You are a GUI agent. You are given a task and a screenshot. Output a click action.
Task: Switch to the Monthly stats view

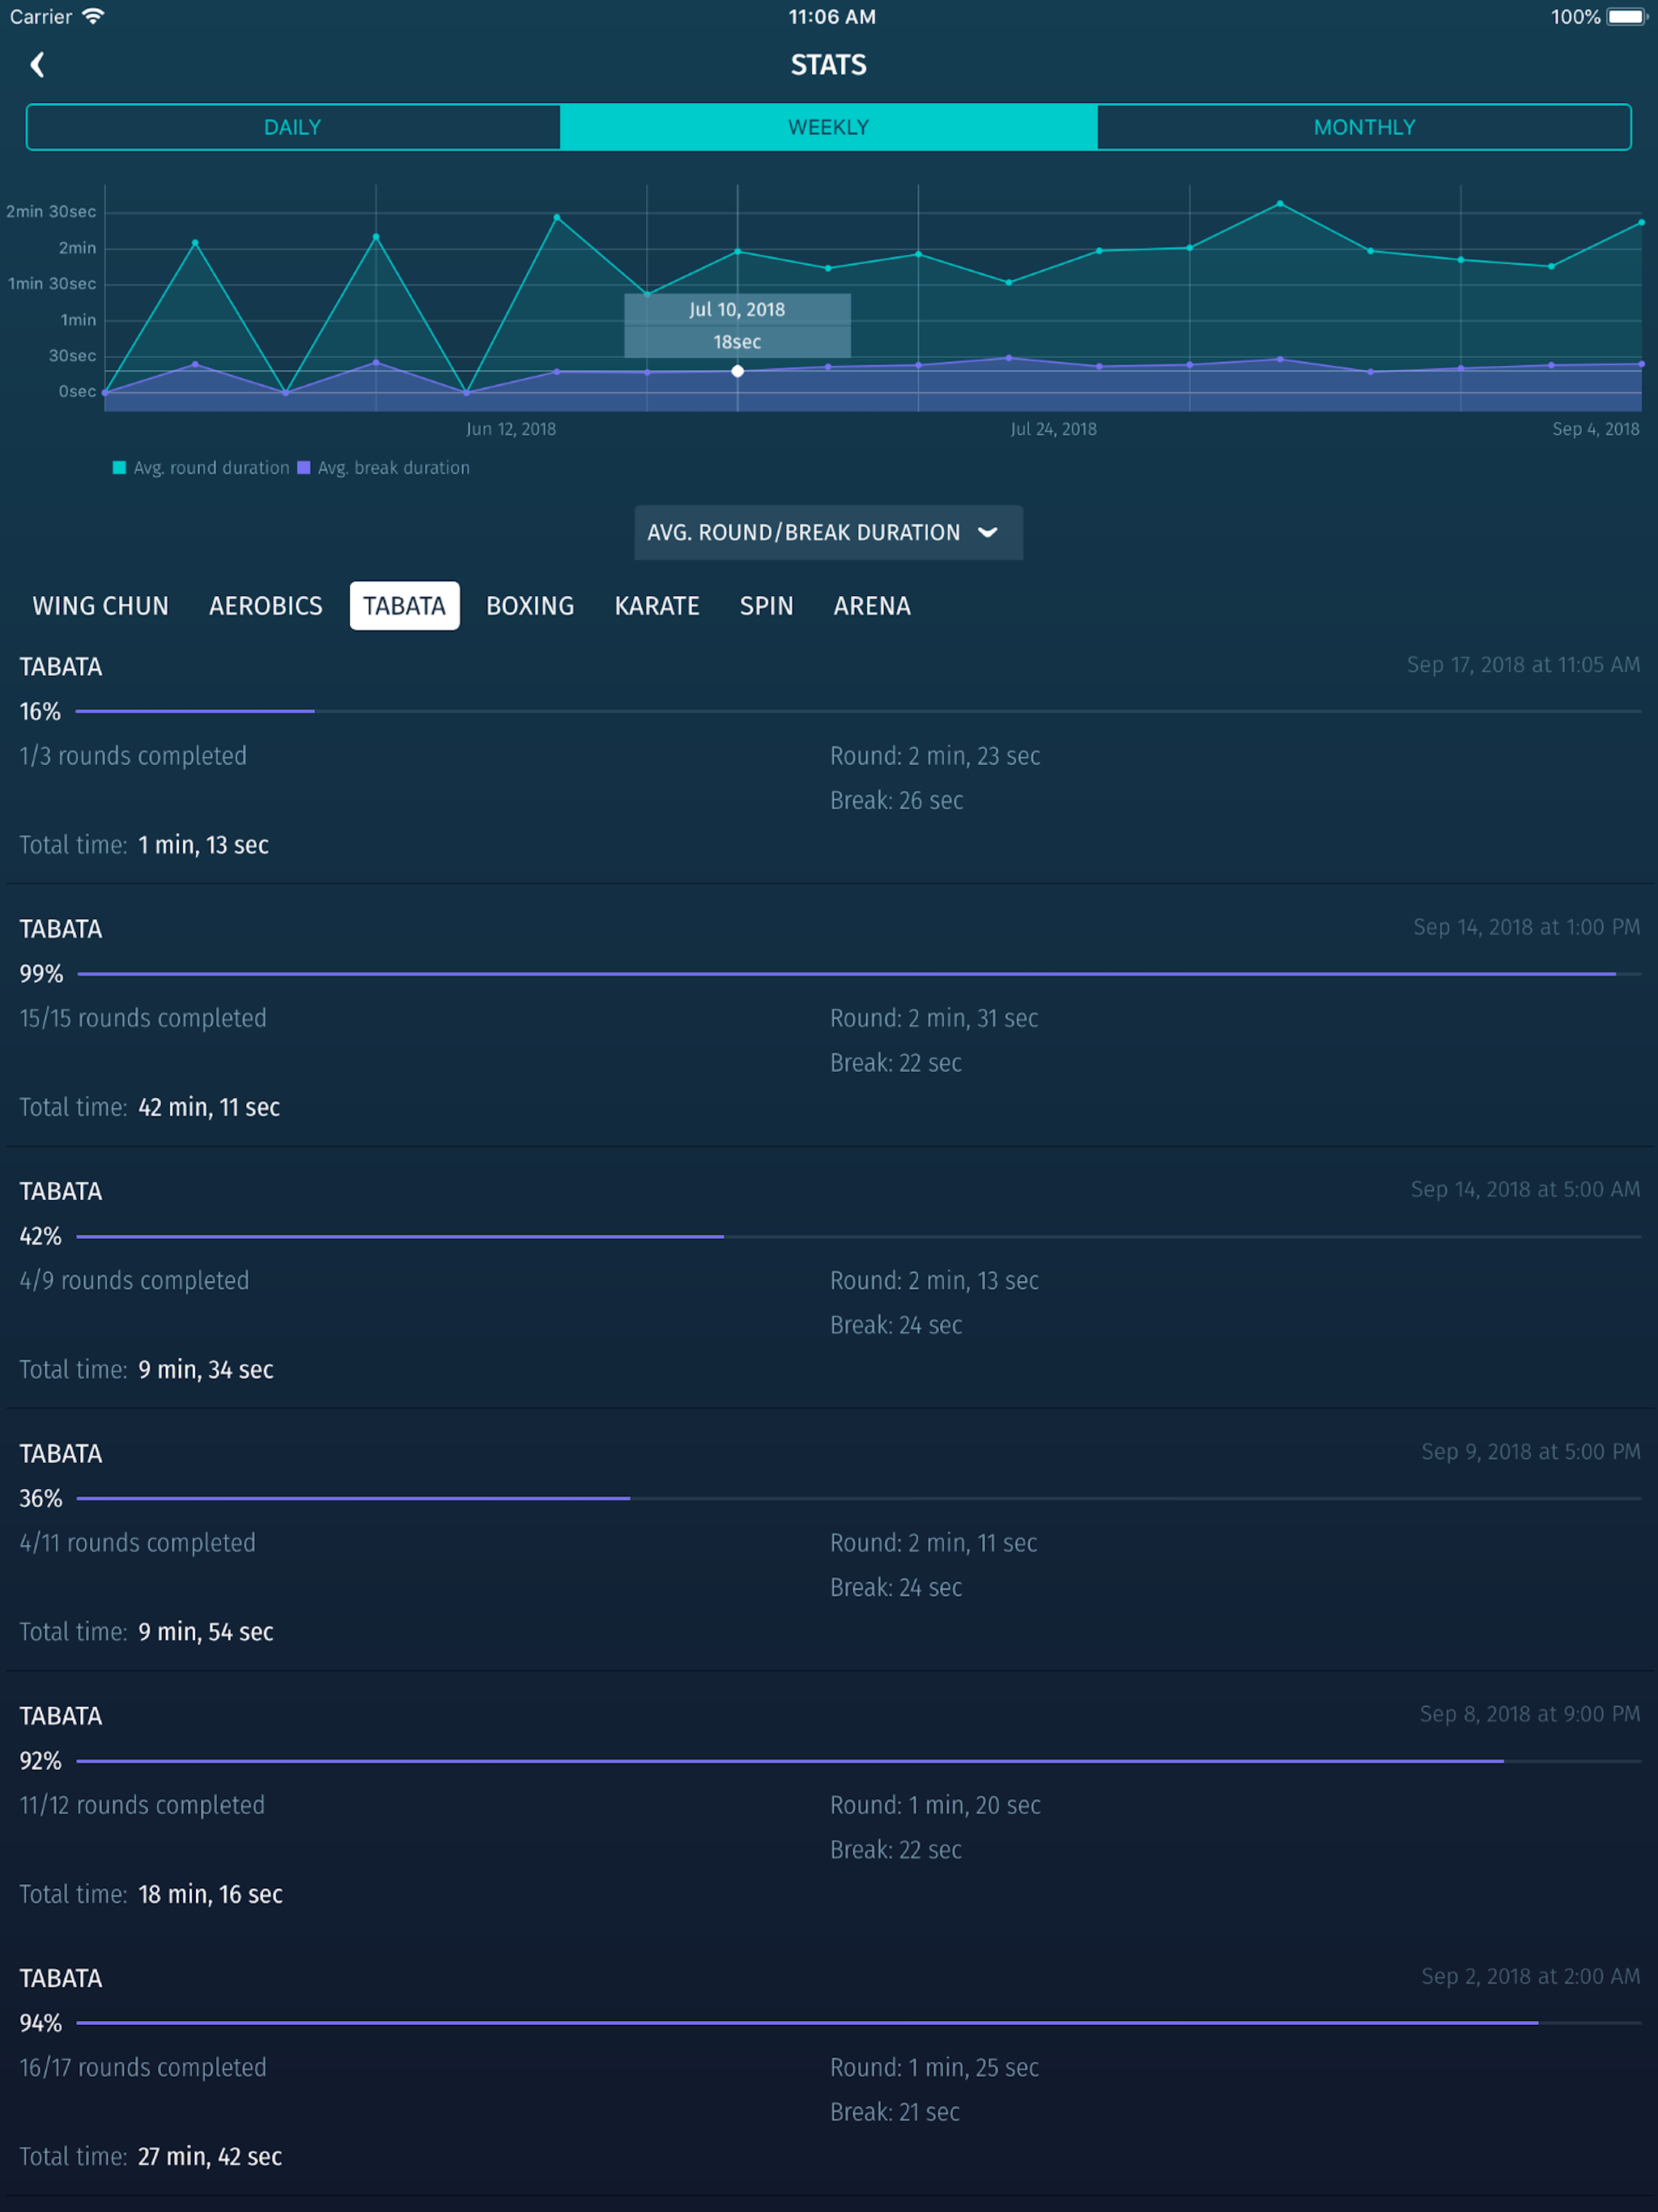click(1364, 127)
